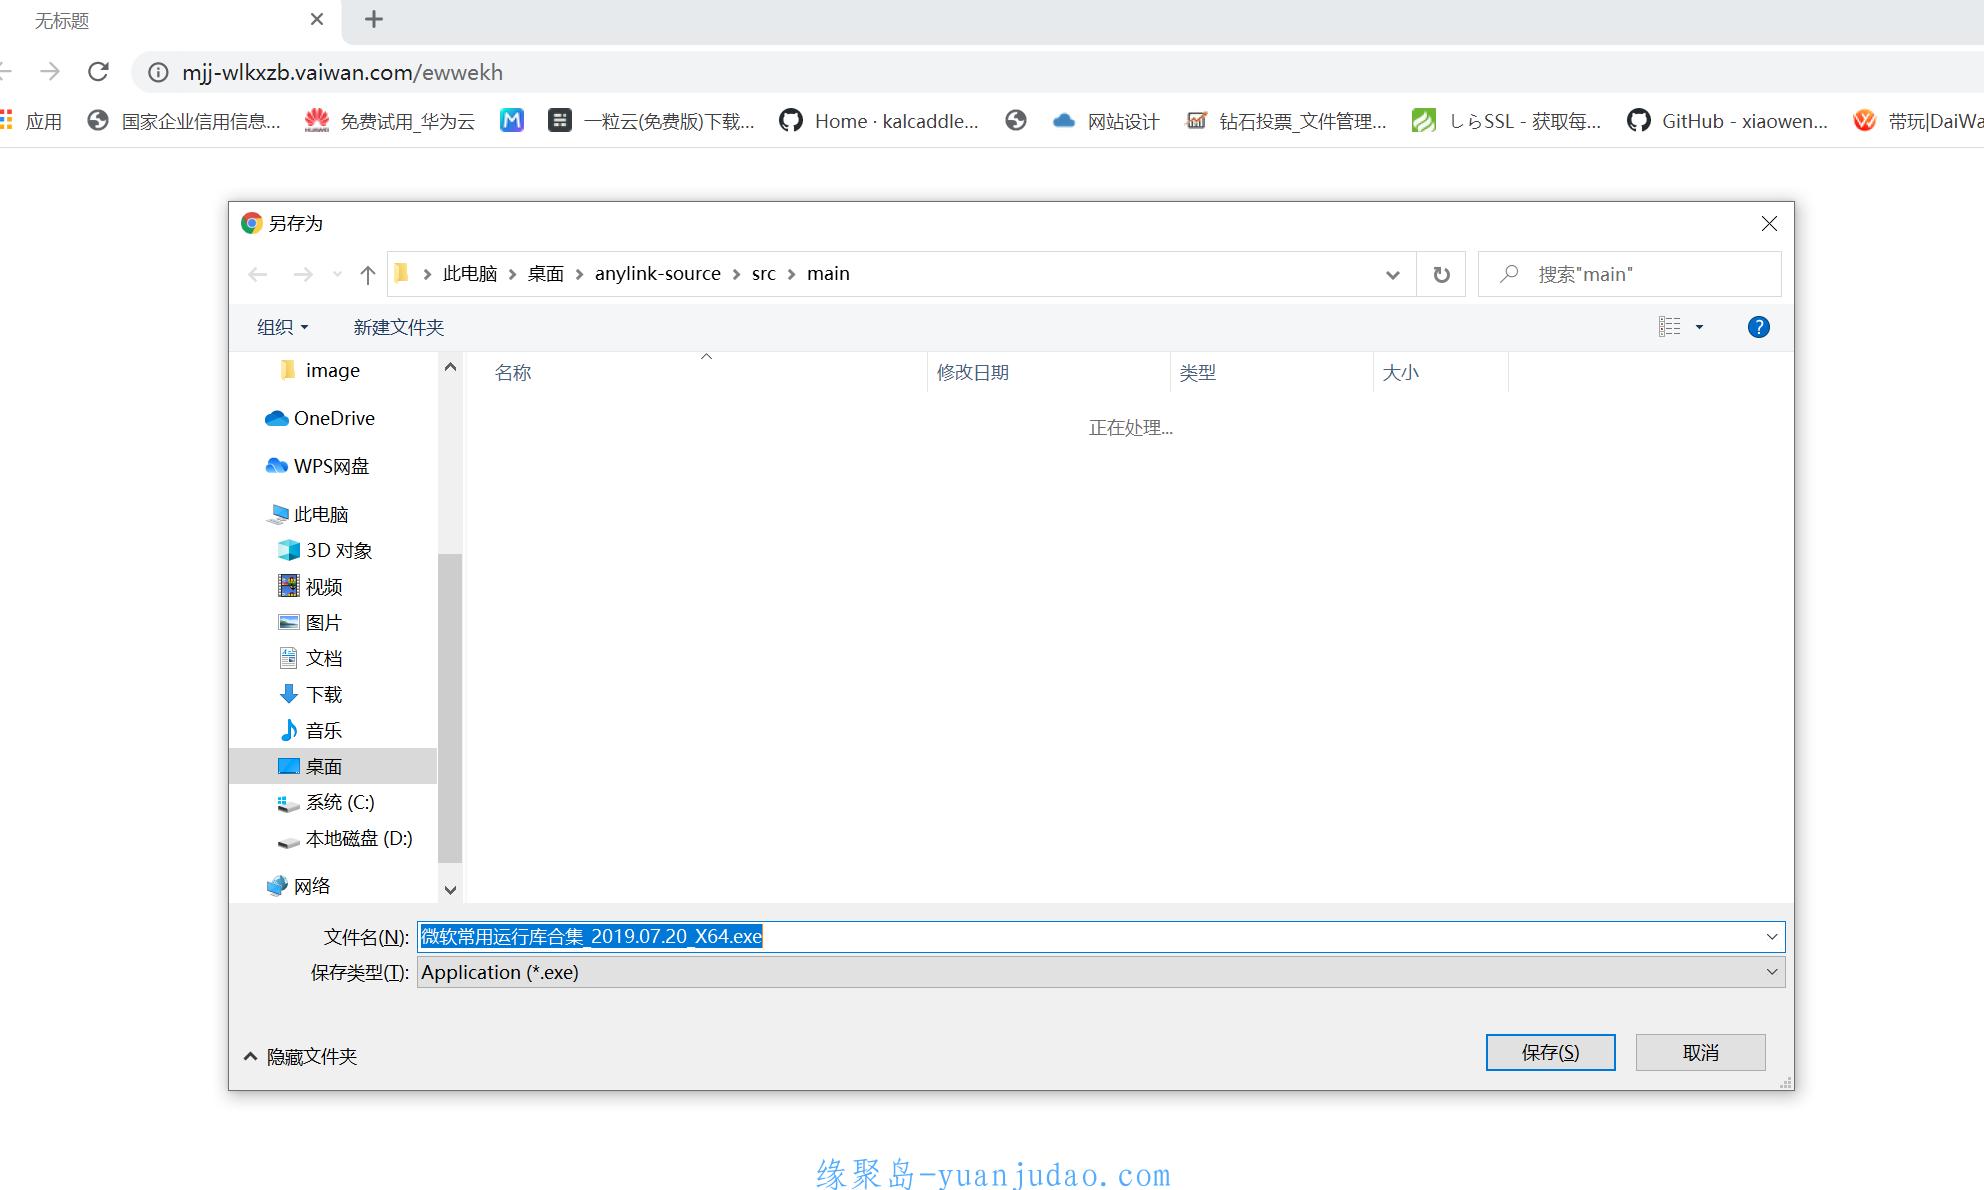Select main in breadcrumb path
This screenshot has height=1190, width=1984.
(x=828, y=274)
